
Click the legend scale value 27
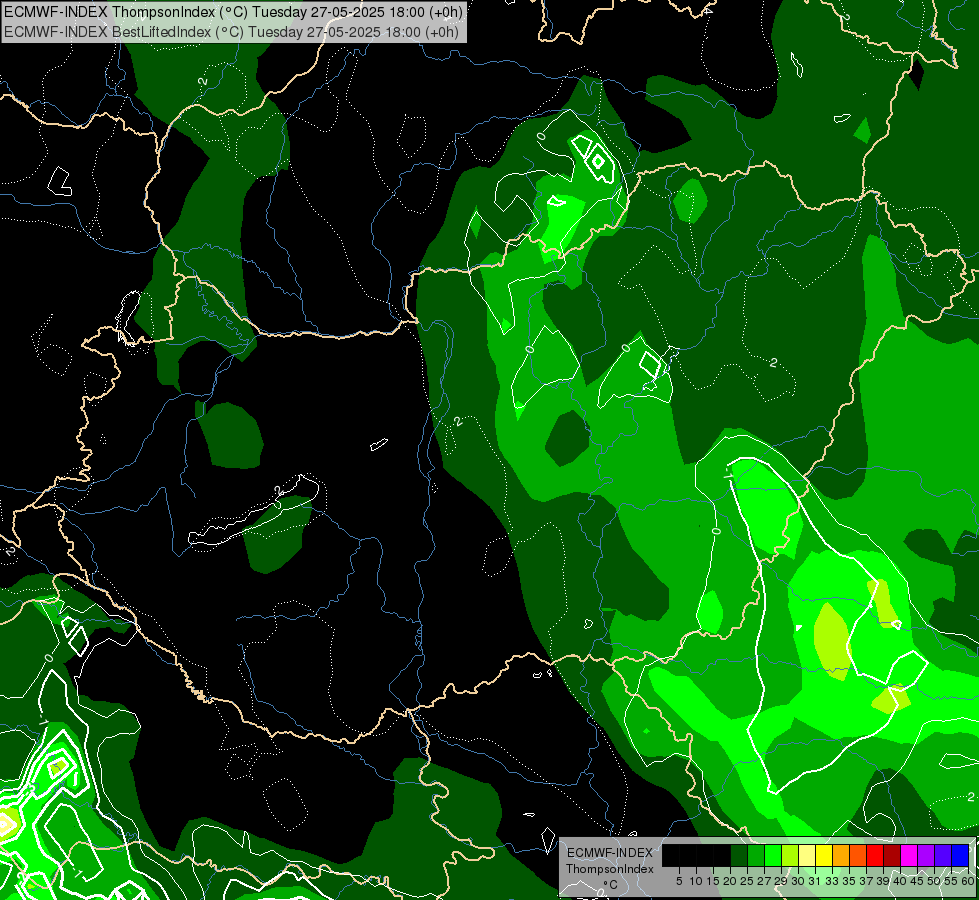point(764,881)
